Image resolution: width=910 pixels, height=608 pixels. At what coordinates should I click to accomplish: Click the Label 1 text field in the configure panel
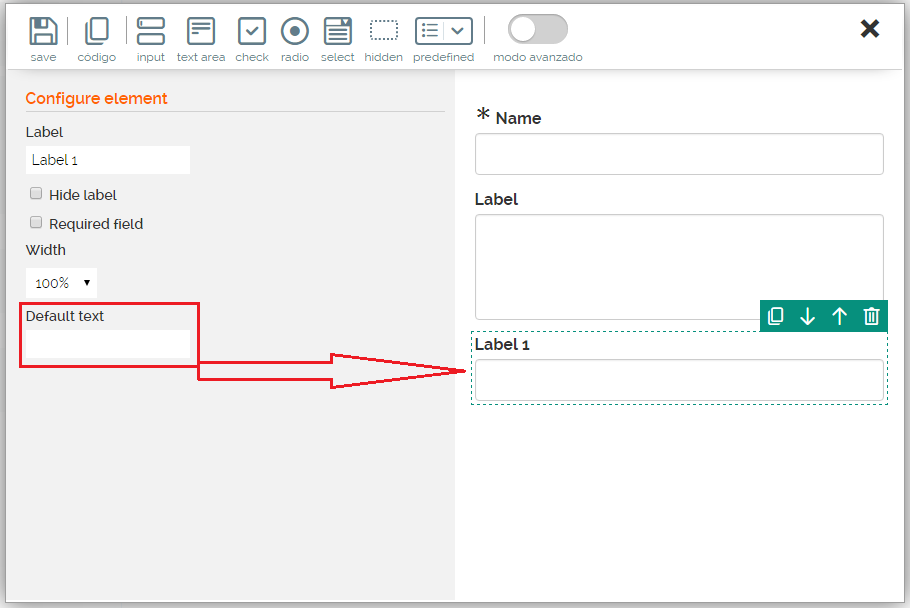(108, 160)
